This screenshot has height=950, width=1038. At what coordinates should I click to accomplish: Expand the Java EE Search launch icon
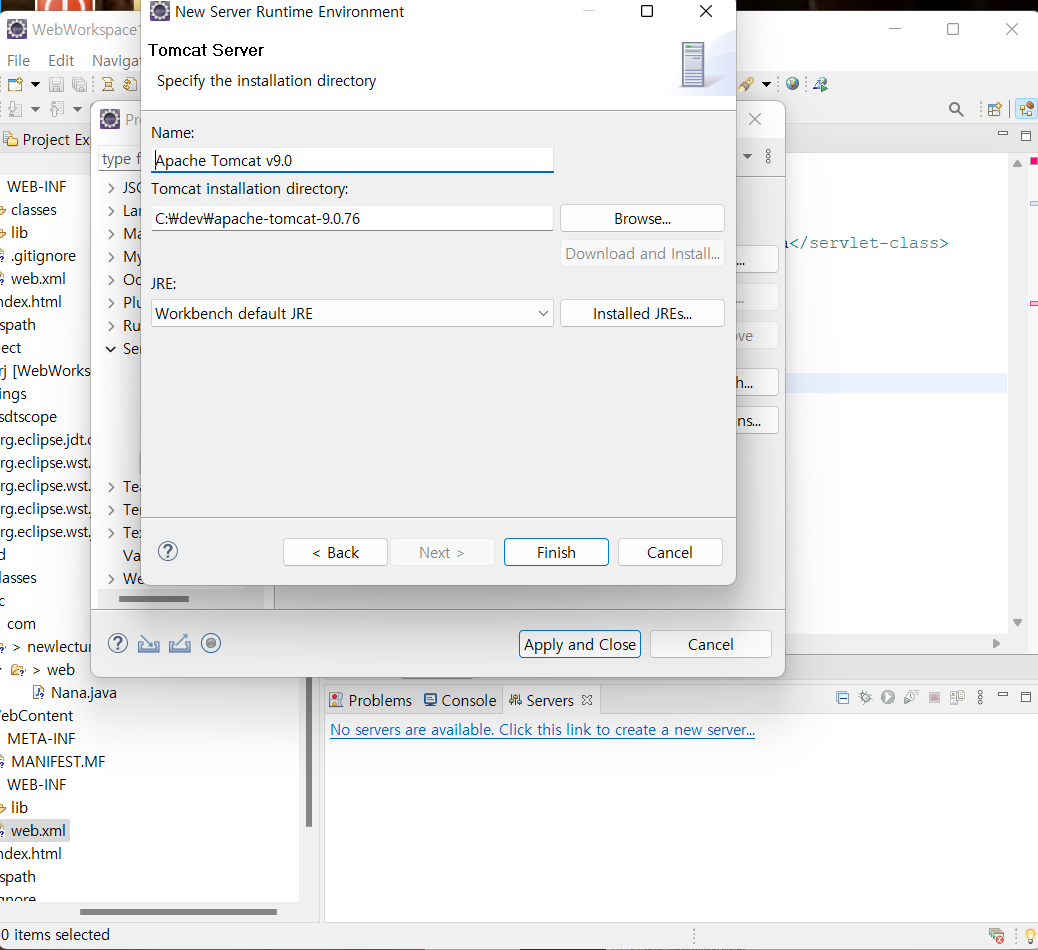pos(821,83)
